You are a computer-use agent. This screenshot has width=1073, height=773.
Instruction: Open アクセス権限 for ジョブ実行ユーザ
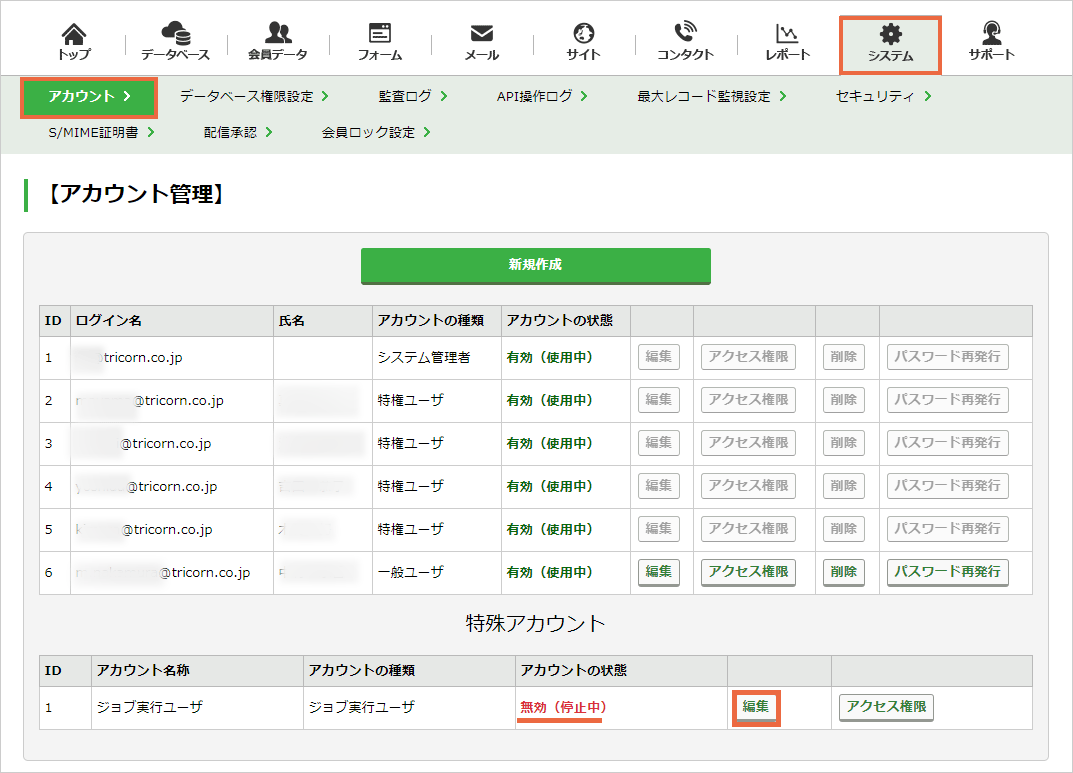pos(886,707)
